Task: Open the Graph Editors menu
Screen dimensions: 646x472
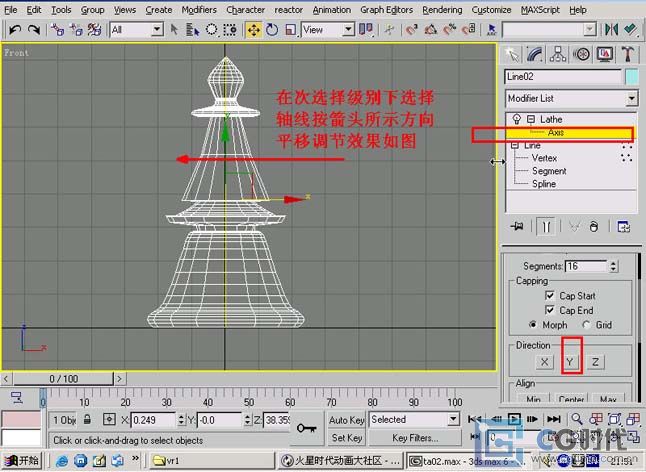Action: tap(386, 9)
